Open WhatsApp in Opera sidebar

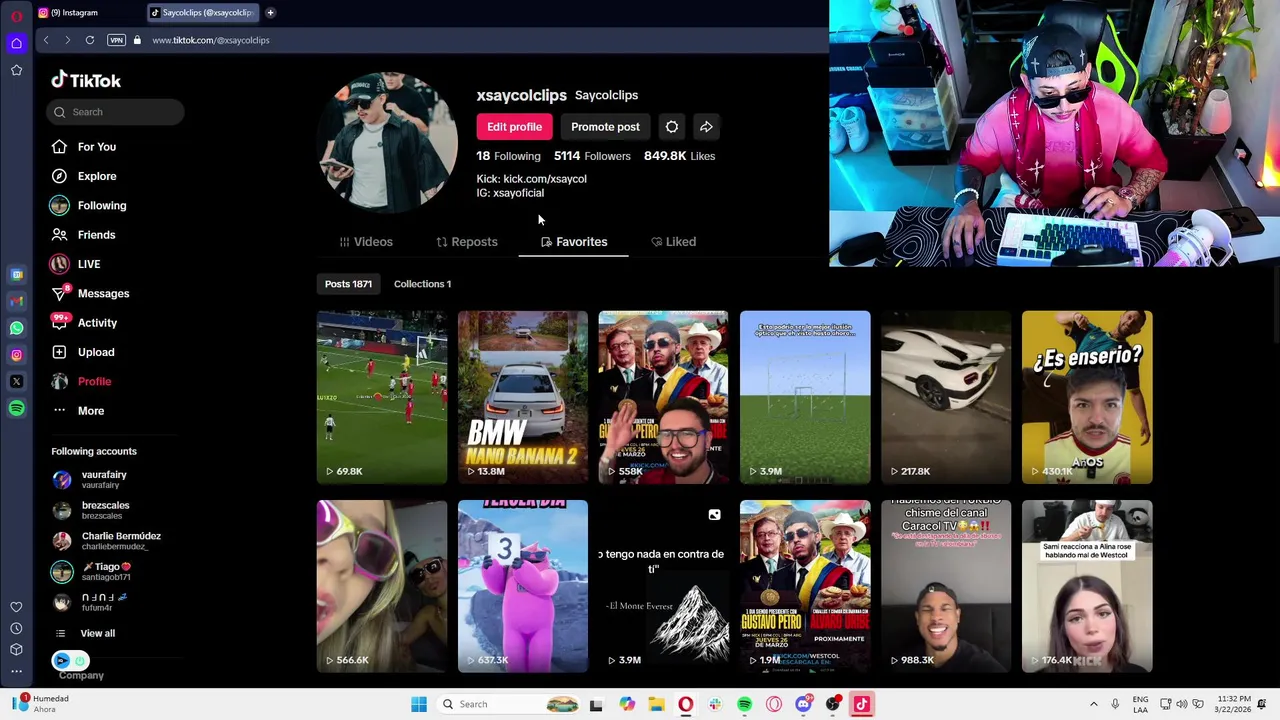(x=16, y=328)
